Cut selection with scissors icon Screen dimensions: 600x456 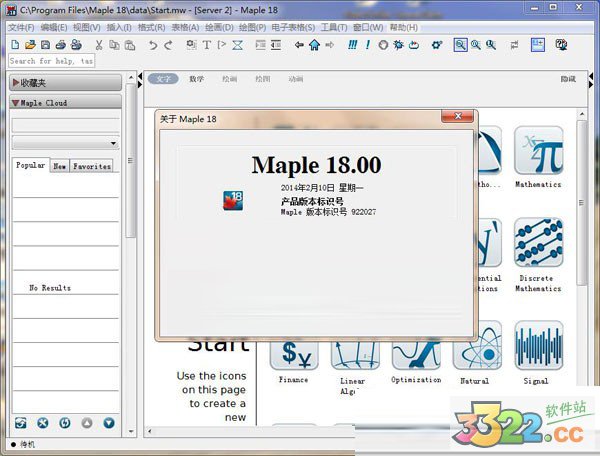pyautogui.click(x=99, y=45)
